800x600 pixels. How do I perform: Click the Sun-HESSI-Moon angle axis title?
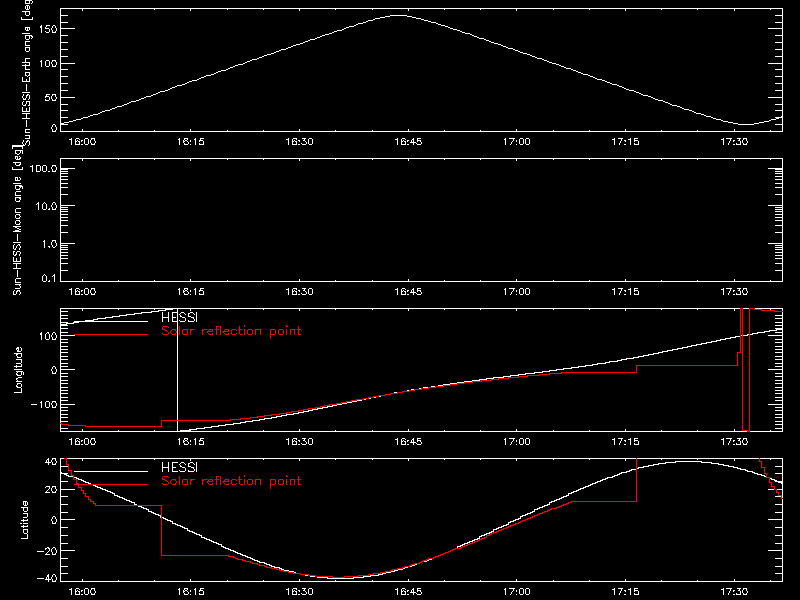[x=17, y=220]
